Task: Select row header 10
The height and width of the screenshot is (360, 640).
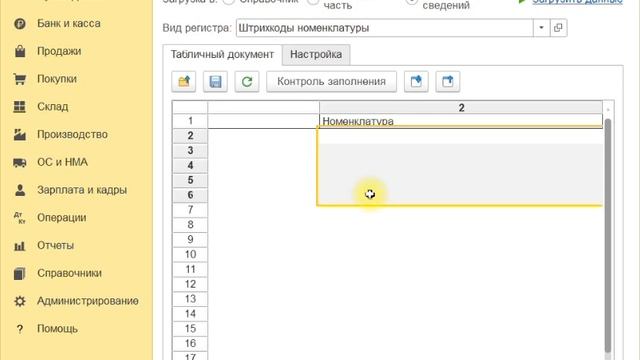Action: click(x=190, y=254)
